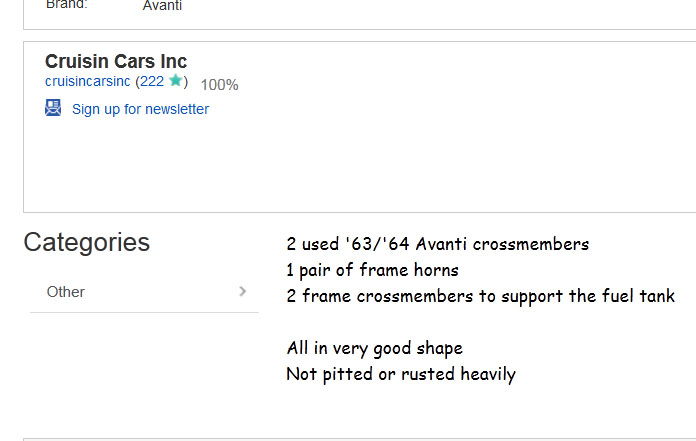View the 222 feedback score
This screenshot has width=696, height=441.
[x=152, y=82]
